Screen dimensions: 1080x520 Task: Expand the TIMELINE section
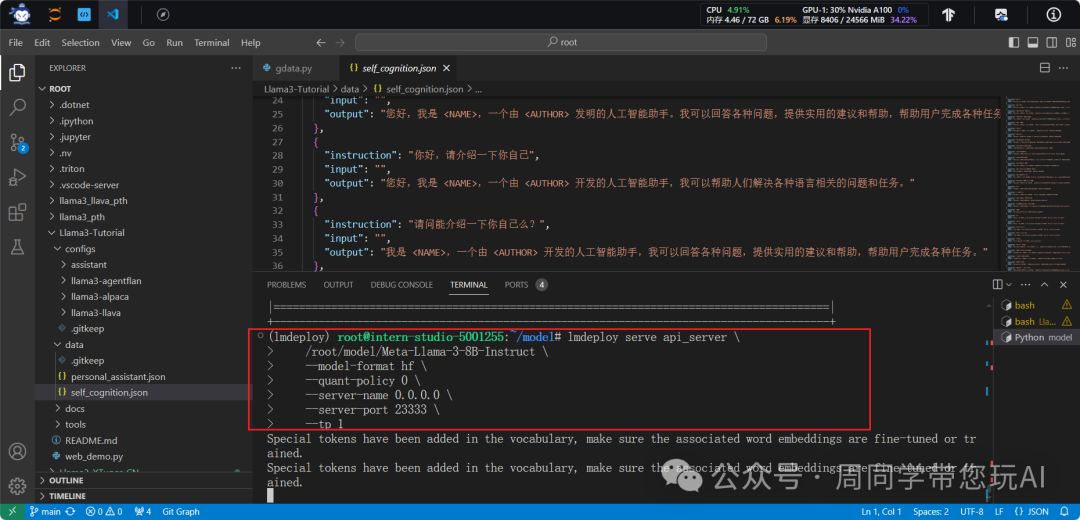point(143,496)
